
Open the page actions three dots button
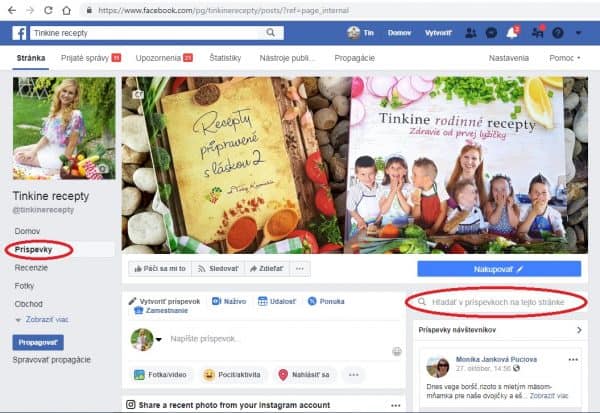tap(300, 269)
